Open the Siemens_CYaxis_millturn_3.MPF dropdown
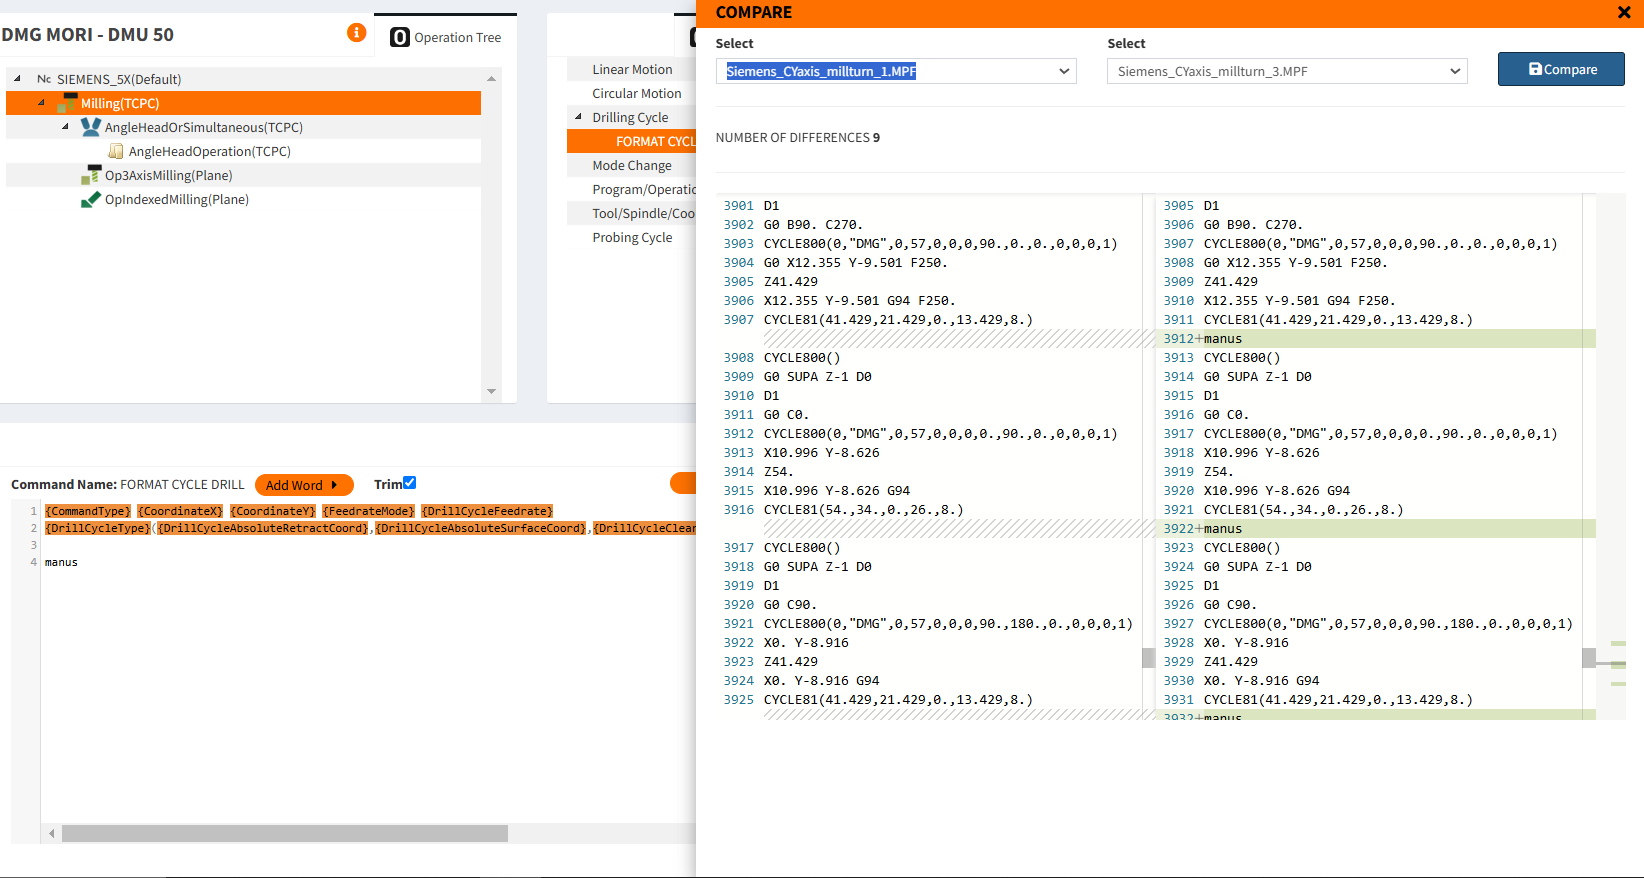This screenshot has height=878, width=1644. (1286, 71)
